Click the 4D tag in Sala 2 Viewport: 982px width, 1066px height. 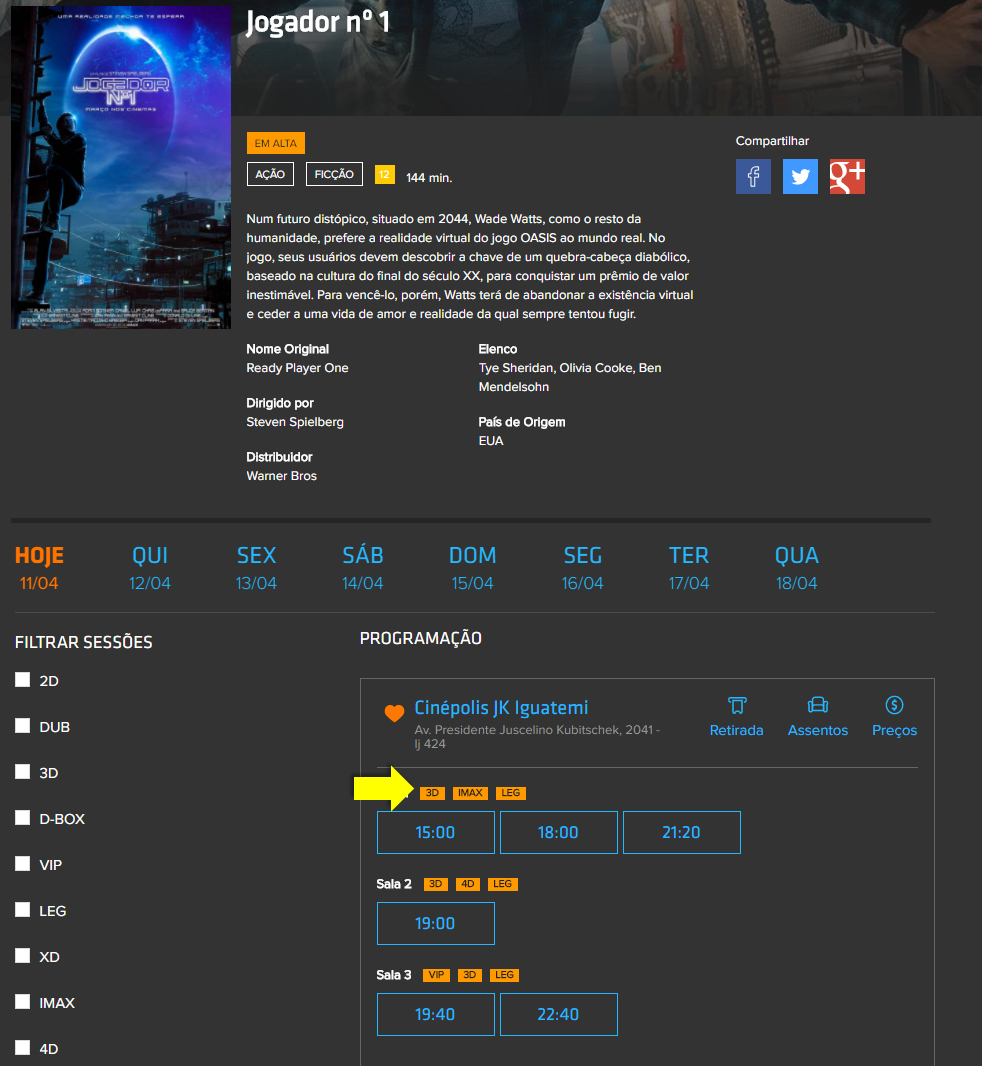pyautogui.click(x=468, y=884)
